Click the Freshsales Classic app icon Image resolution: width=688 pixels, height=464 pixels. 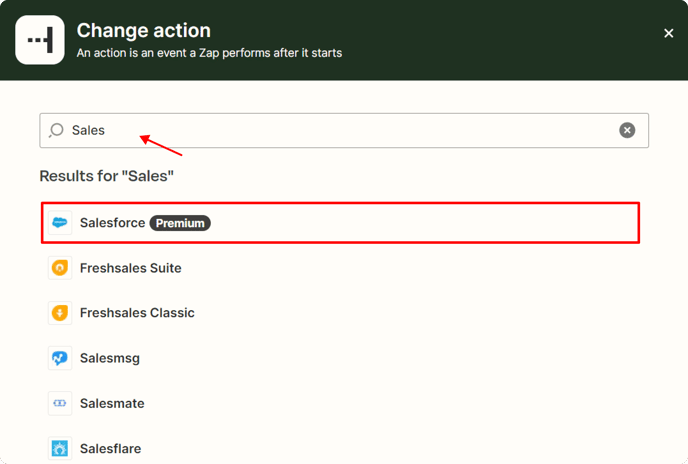60,313
